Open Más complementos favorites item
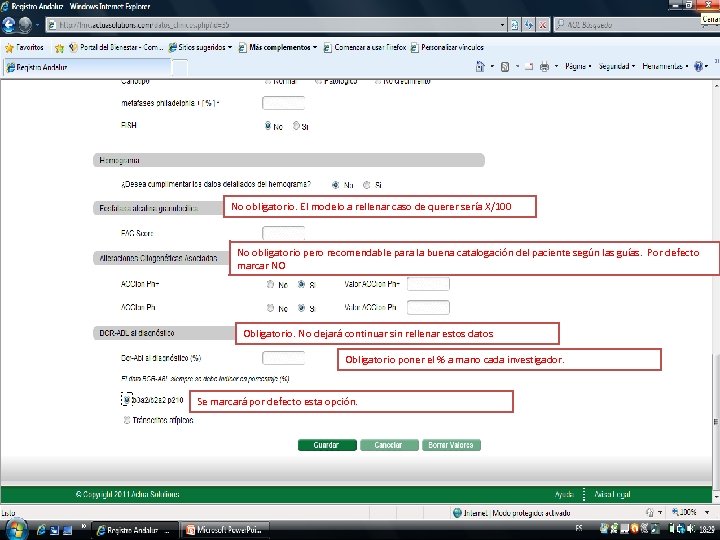 tap(278, 47)
